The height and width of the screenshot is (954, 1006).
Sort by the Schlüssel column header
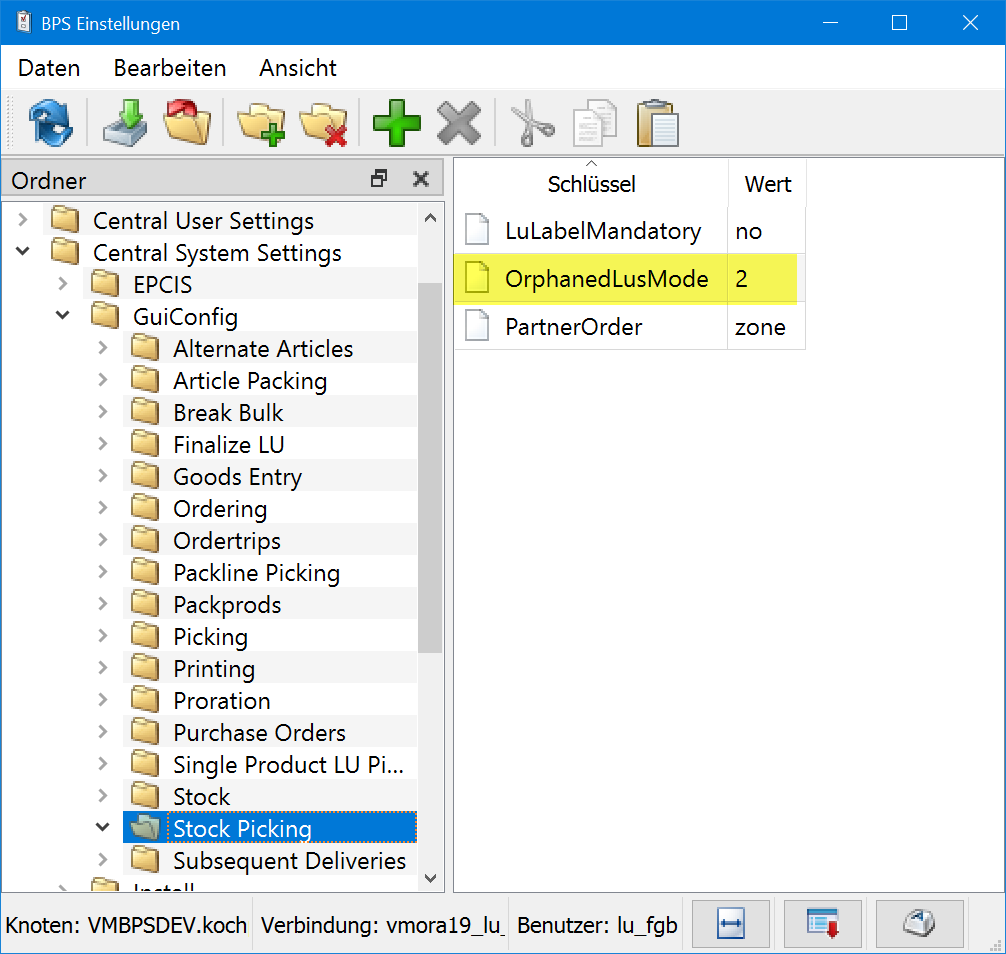591,184
